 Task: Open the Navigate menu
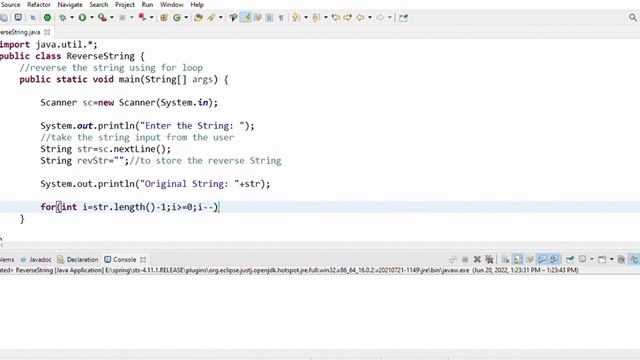pyautogui.click(x=70, y=4)
